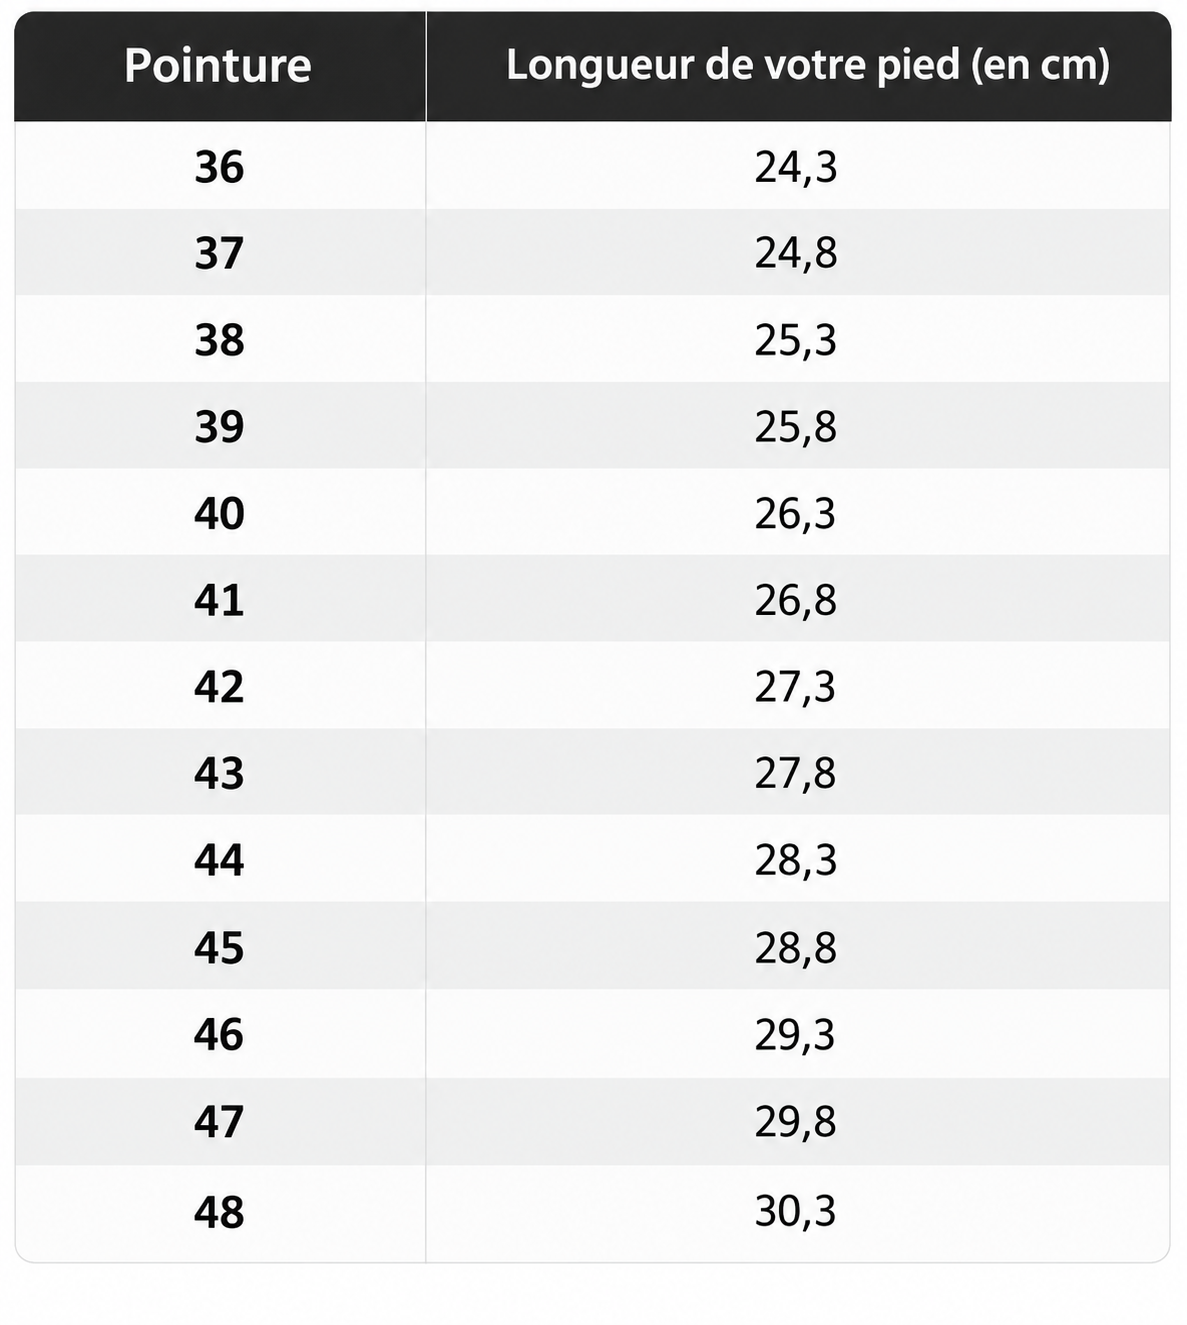Select size 38 cell
This screenshot has width=1187, height=1325.
[219, 340]
